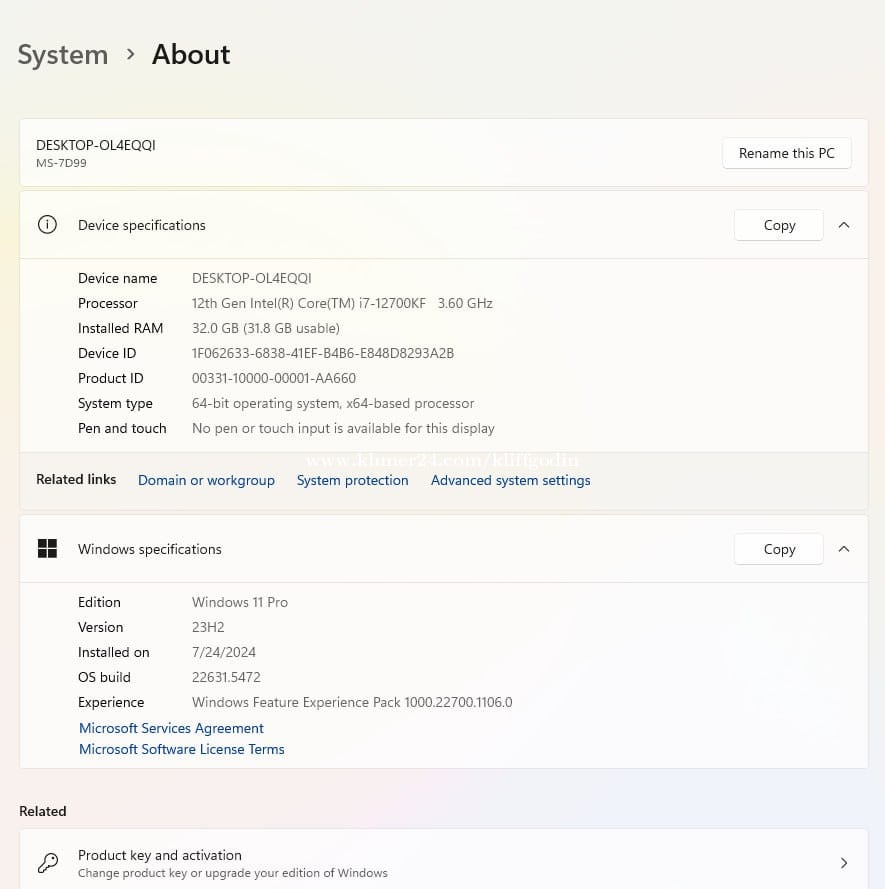Collapse the Device specifications section chevron
885x889 pixels.
pos(844,225)
